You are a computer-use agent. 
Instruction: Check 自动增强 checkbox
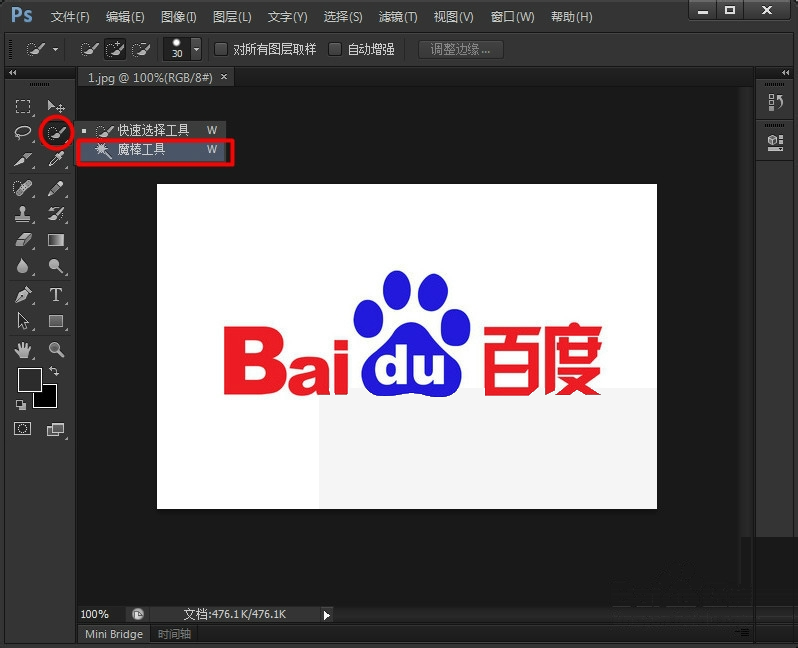tap(335, 49)
